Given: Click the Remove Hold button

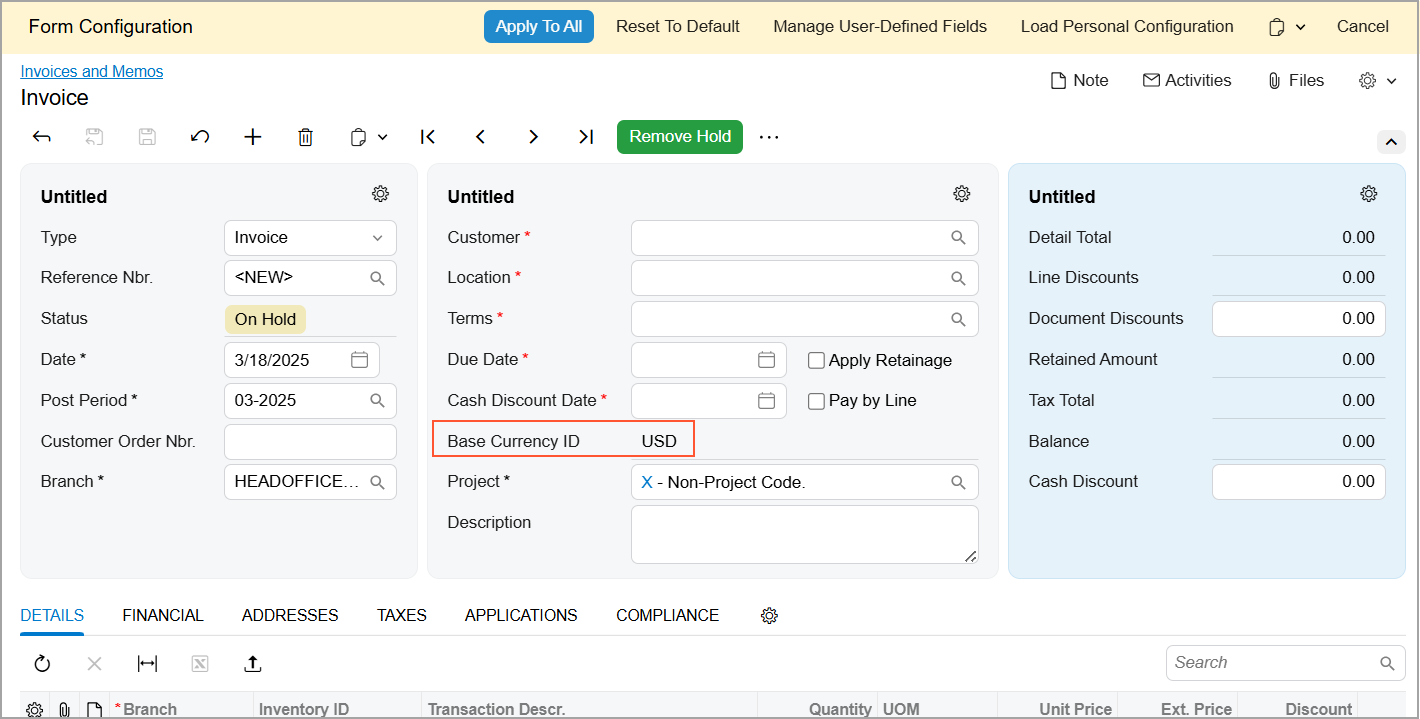Looking at the screenshot, I should pos(680,137).
